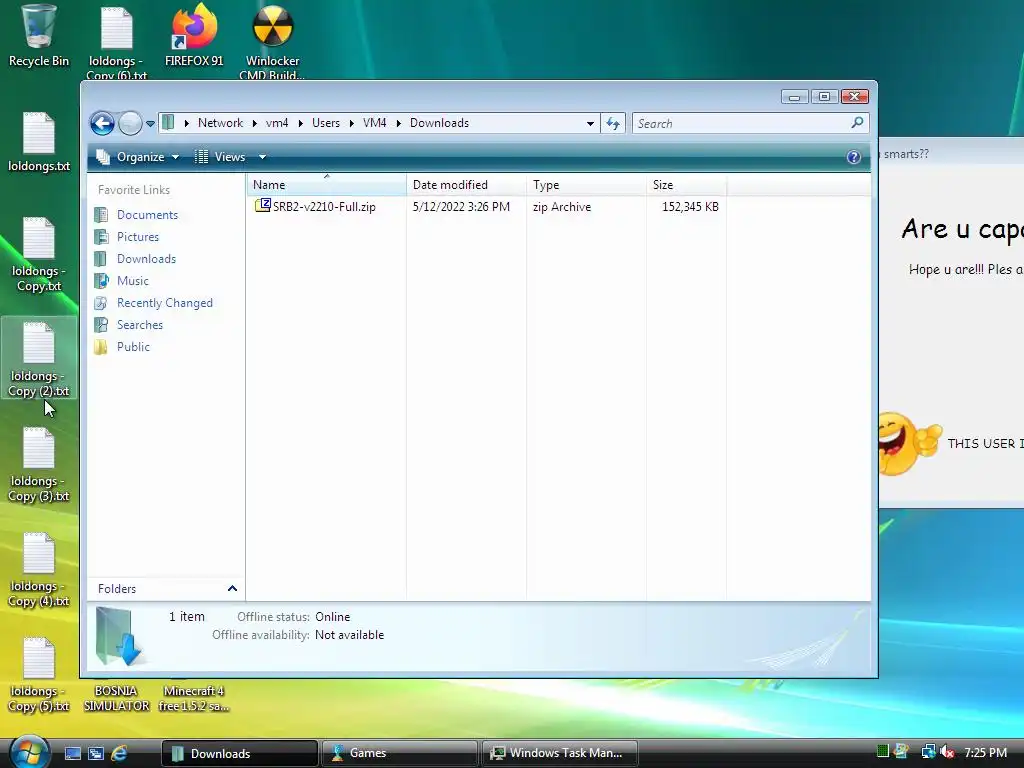Click the address bar root folder icon
The height and width of the screenshot is (768, 1024).
tap(168, 123)
